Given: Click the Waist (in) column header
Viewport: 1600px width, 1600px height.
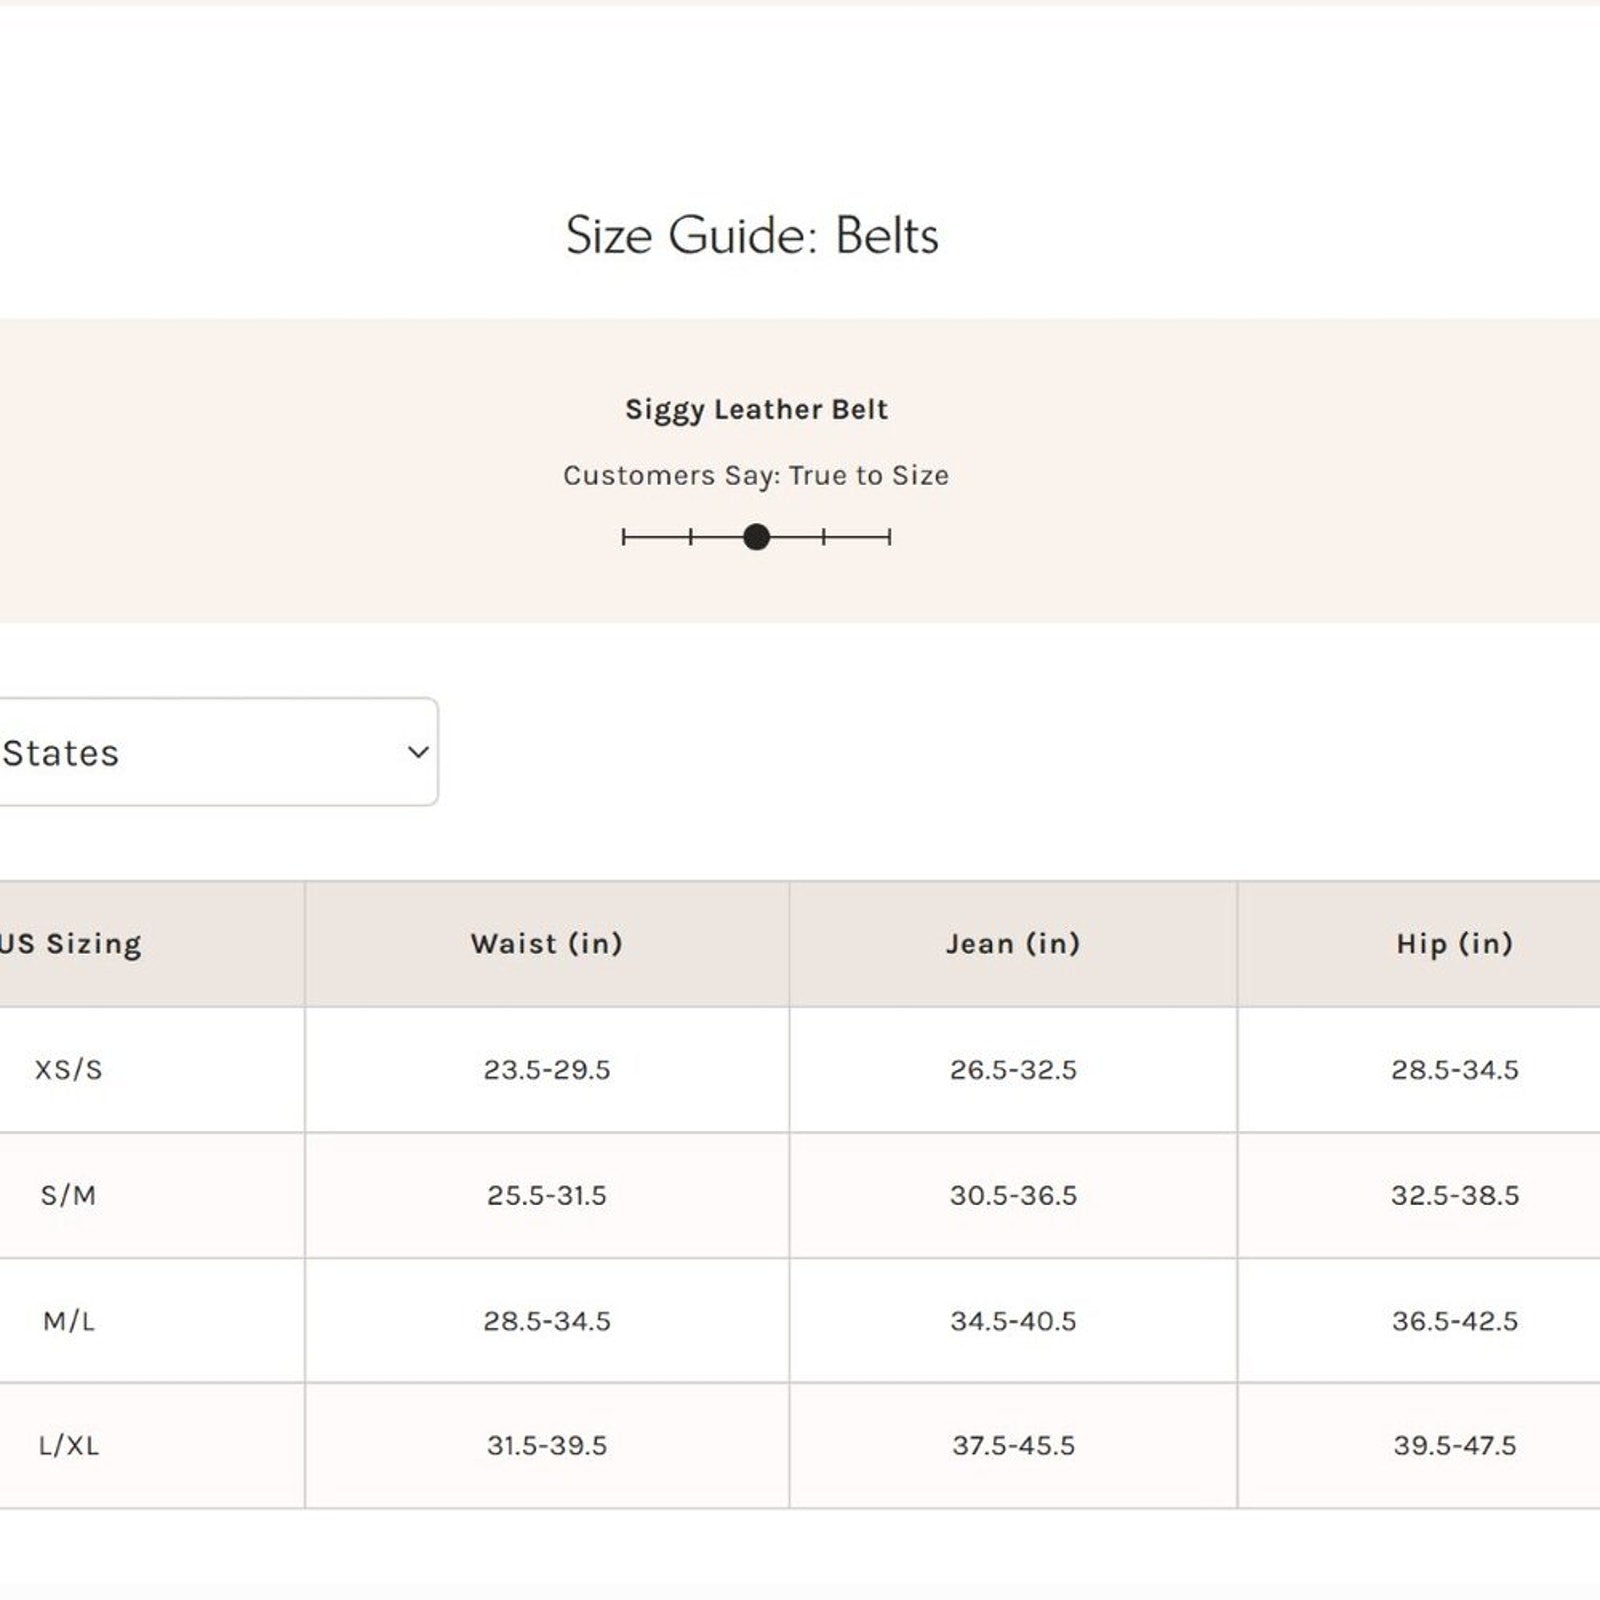Looking at the screenshot, I should [547, 943].
